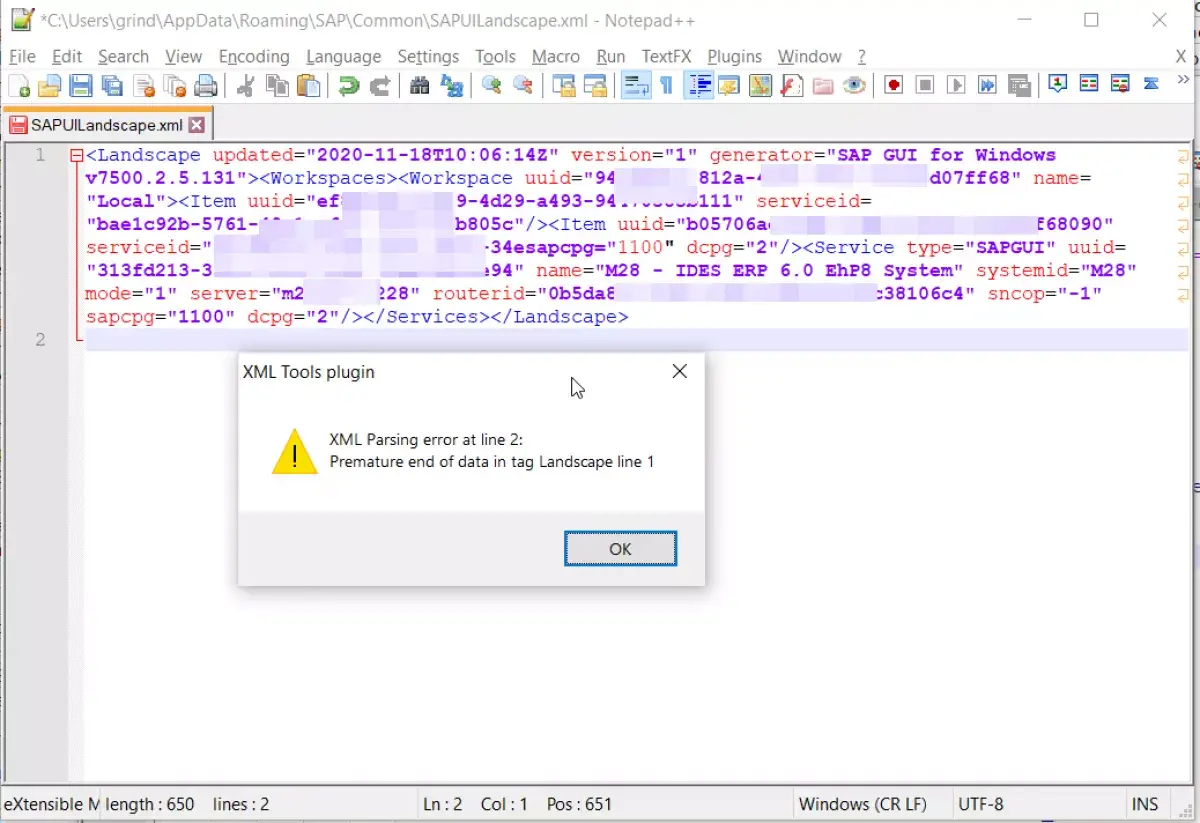Click line number 2 in the margin

(40, 339)
